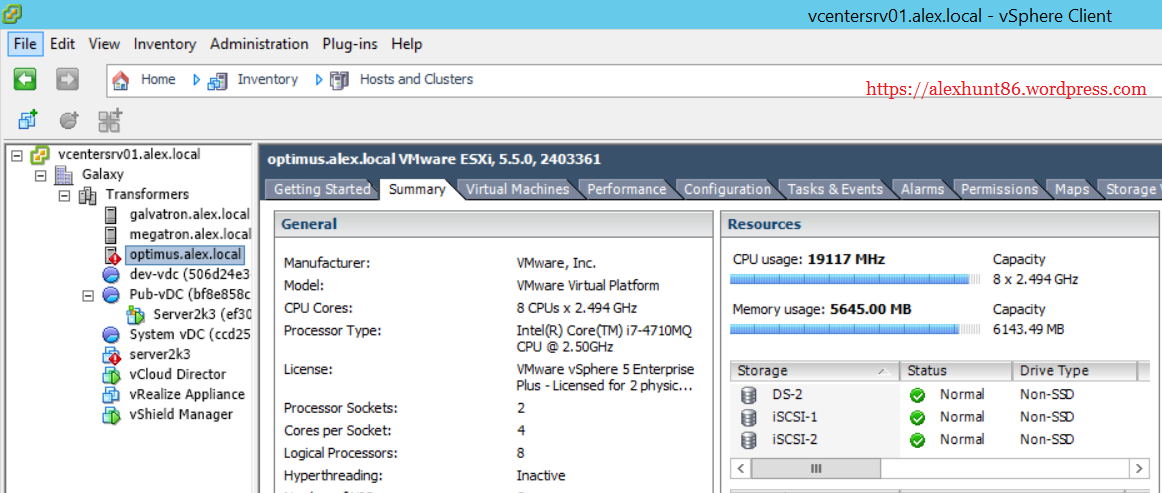Click the vShield Manager VM icon
Image resolution: width=1162 pixels, height=493 pixels.
click(x=111, y=414)
